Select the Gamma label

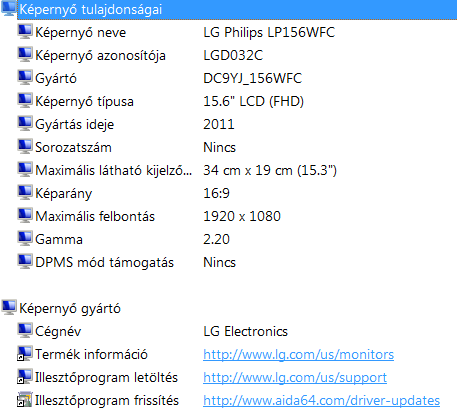point(59,240)
